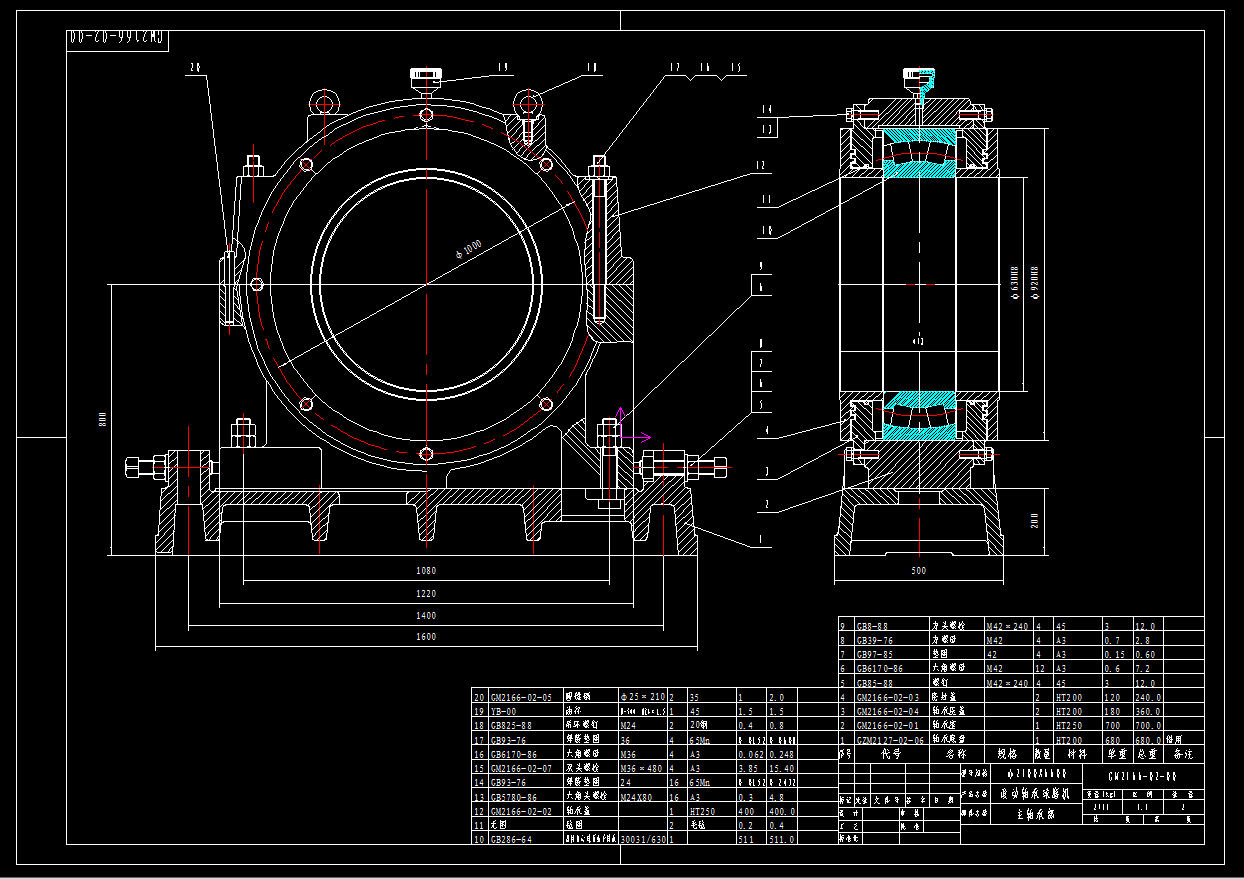The width and height of the screenshot is (1244, 879).
Task: Click the GB825-88 code cell
Action: point(511,725)
